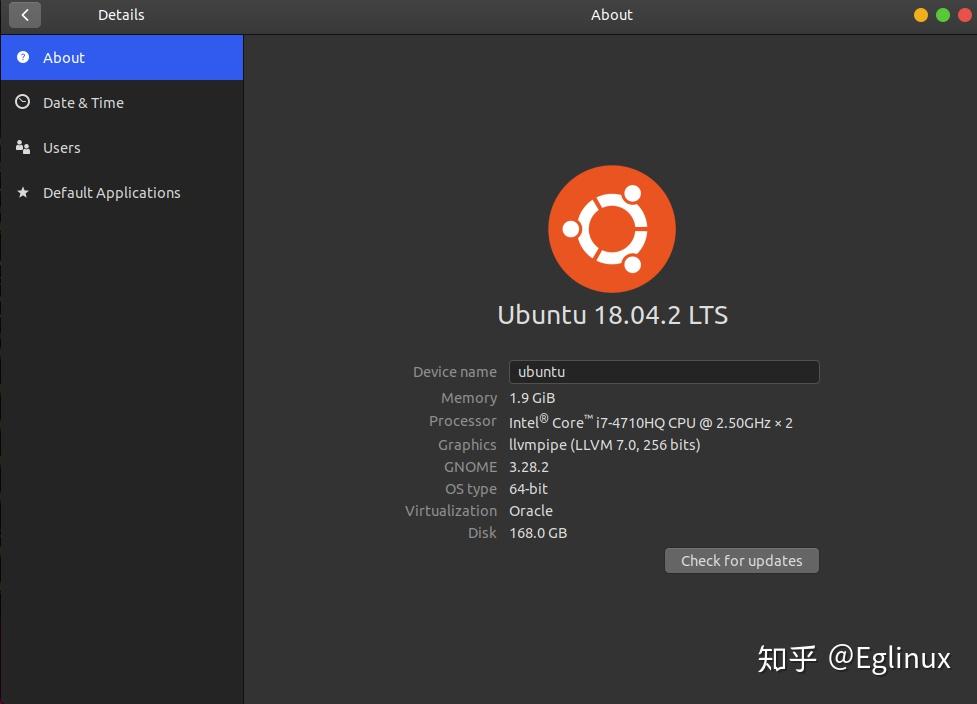Click the back arrow in the header bar

pos(24,15)
